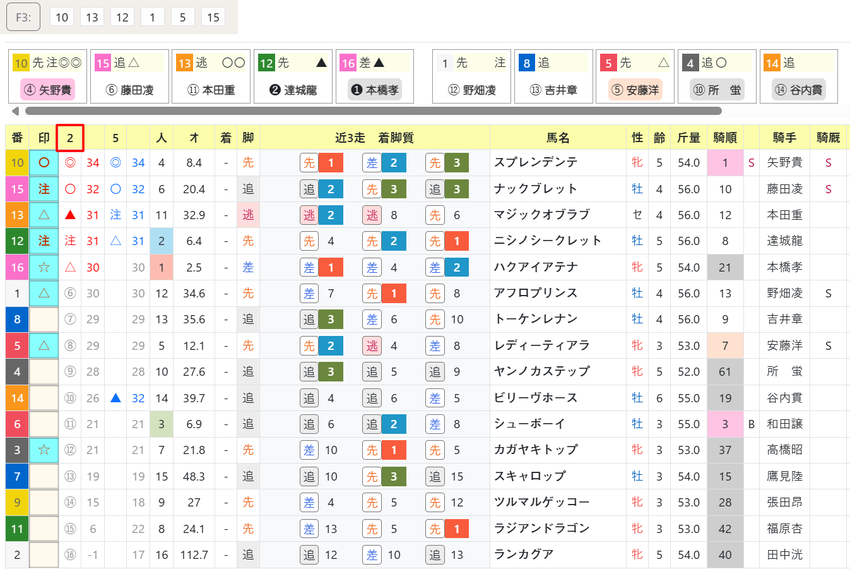Toggle the empty 印 cell for シューボーイ
Viewport: 850px width, 569px height.
pos(44,424)
